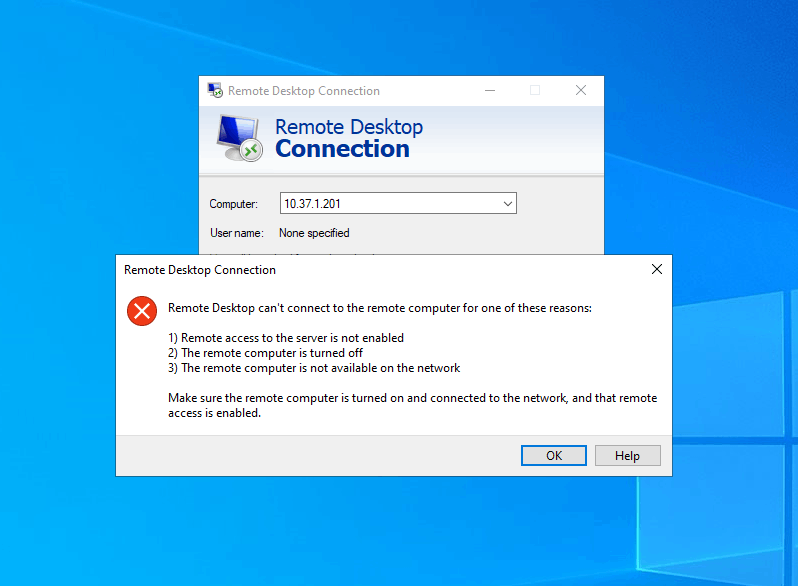
Task: Click reason '2) The remote computer is turned off'
Action: [x=266, y=353]
